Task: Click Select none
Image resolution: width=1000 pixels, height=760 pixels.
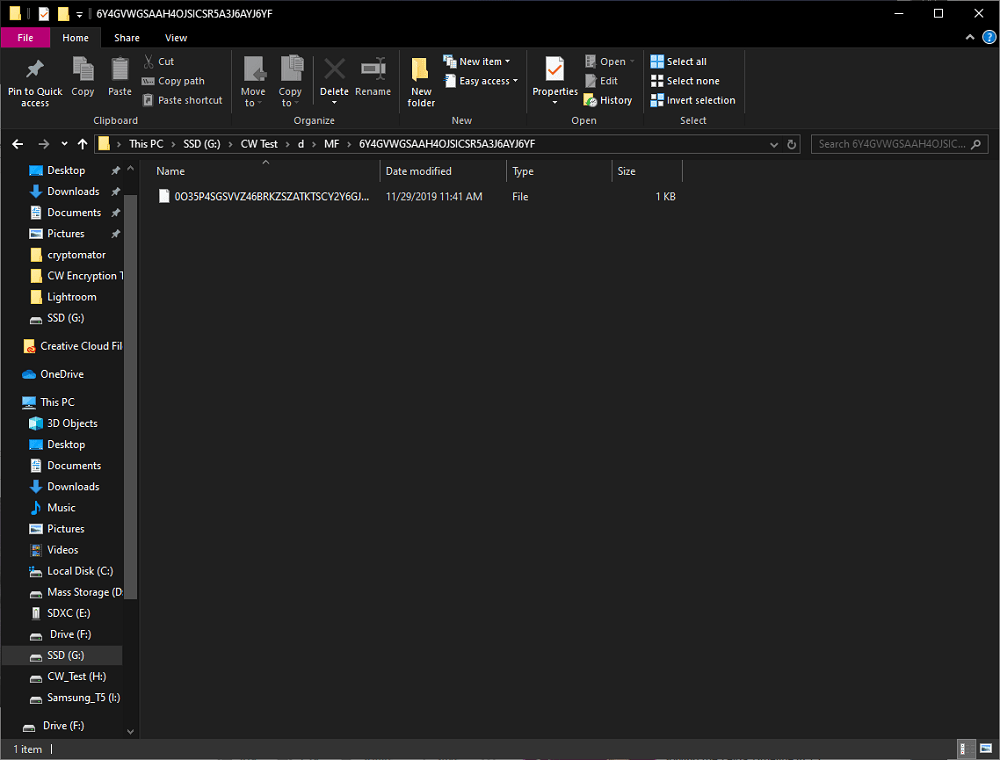Action: pyautogui.click(x=685, y=81)
